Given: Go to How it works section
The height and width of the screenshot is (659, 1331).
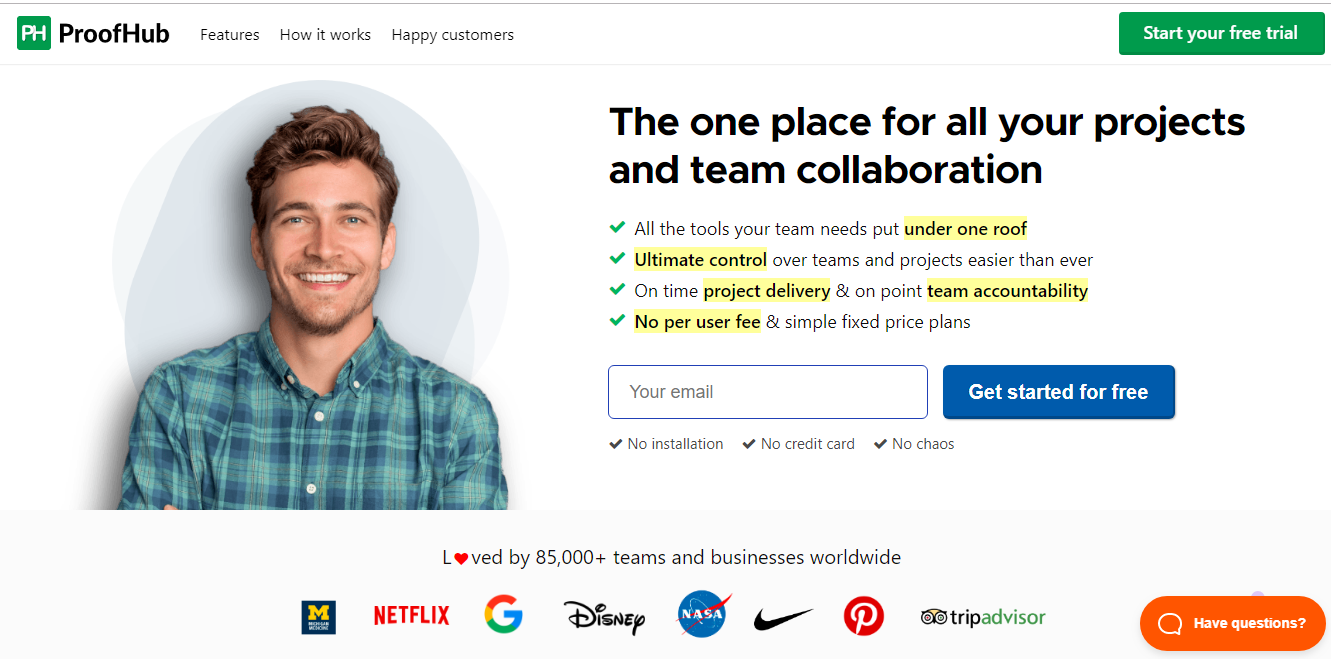Looking at the screenshot, I should pos(325,34).
